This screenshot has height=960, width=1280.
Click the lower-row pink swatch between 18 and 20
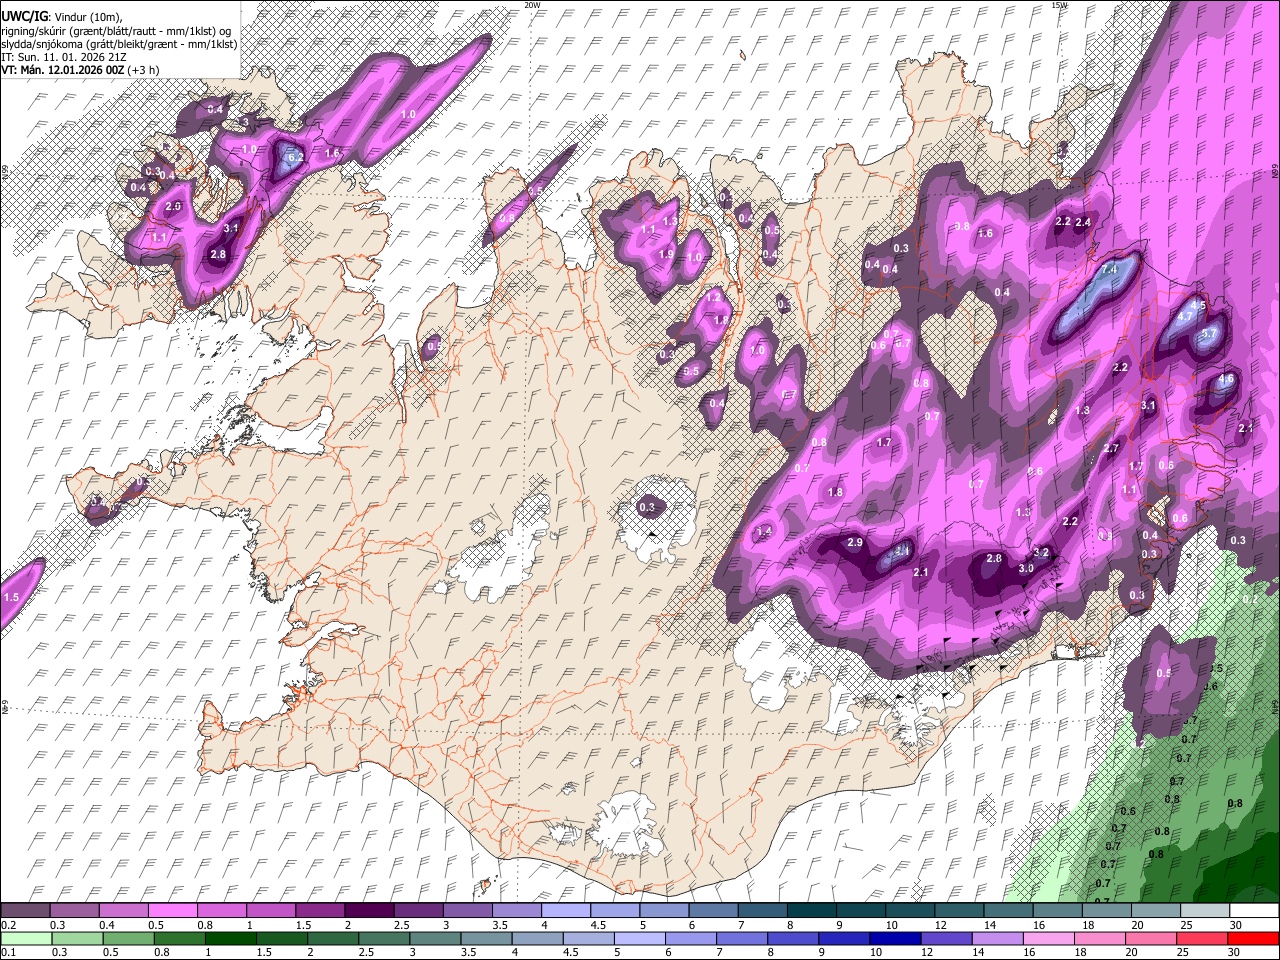coord(1098,938)
